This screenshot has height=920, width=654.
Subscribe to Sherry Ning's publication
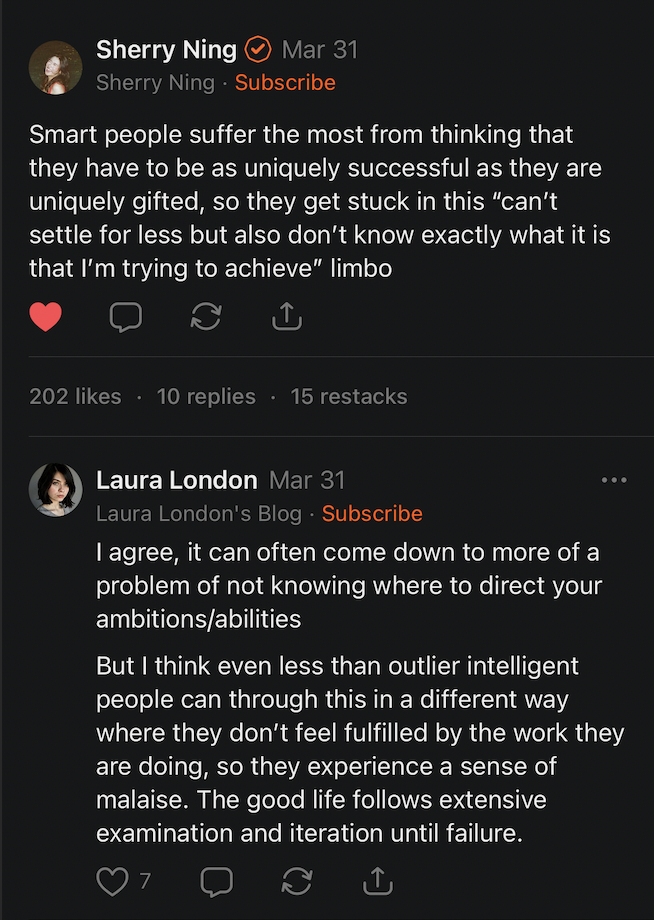coord(285,82)
